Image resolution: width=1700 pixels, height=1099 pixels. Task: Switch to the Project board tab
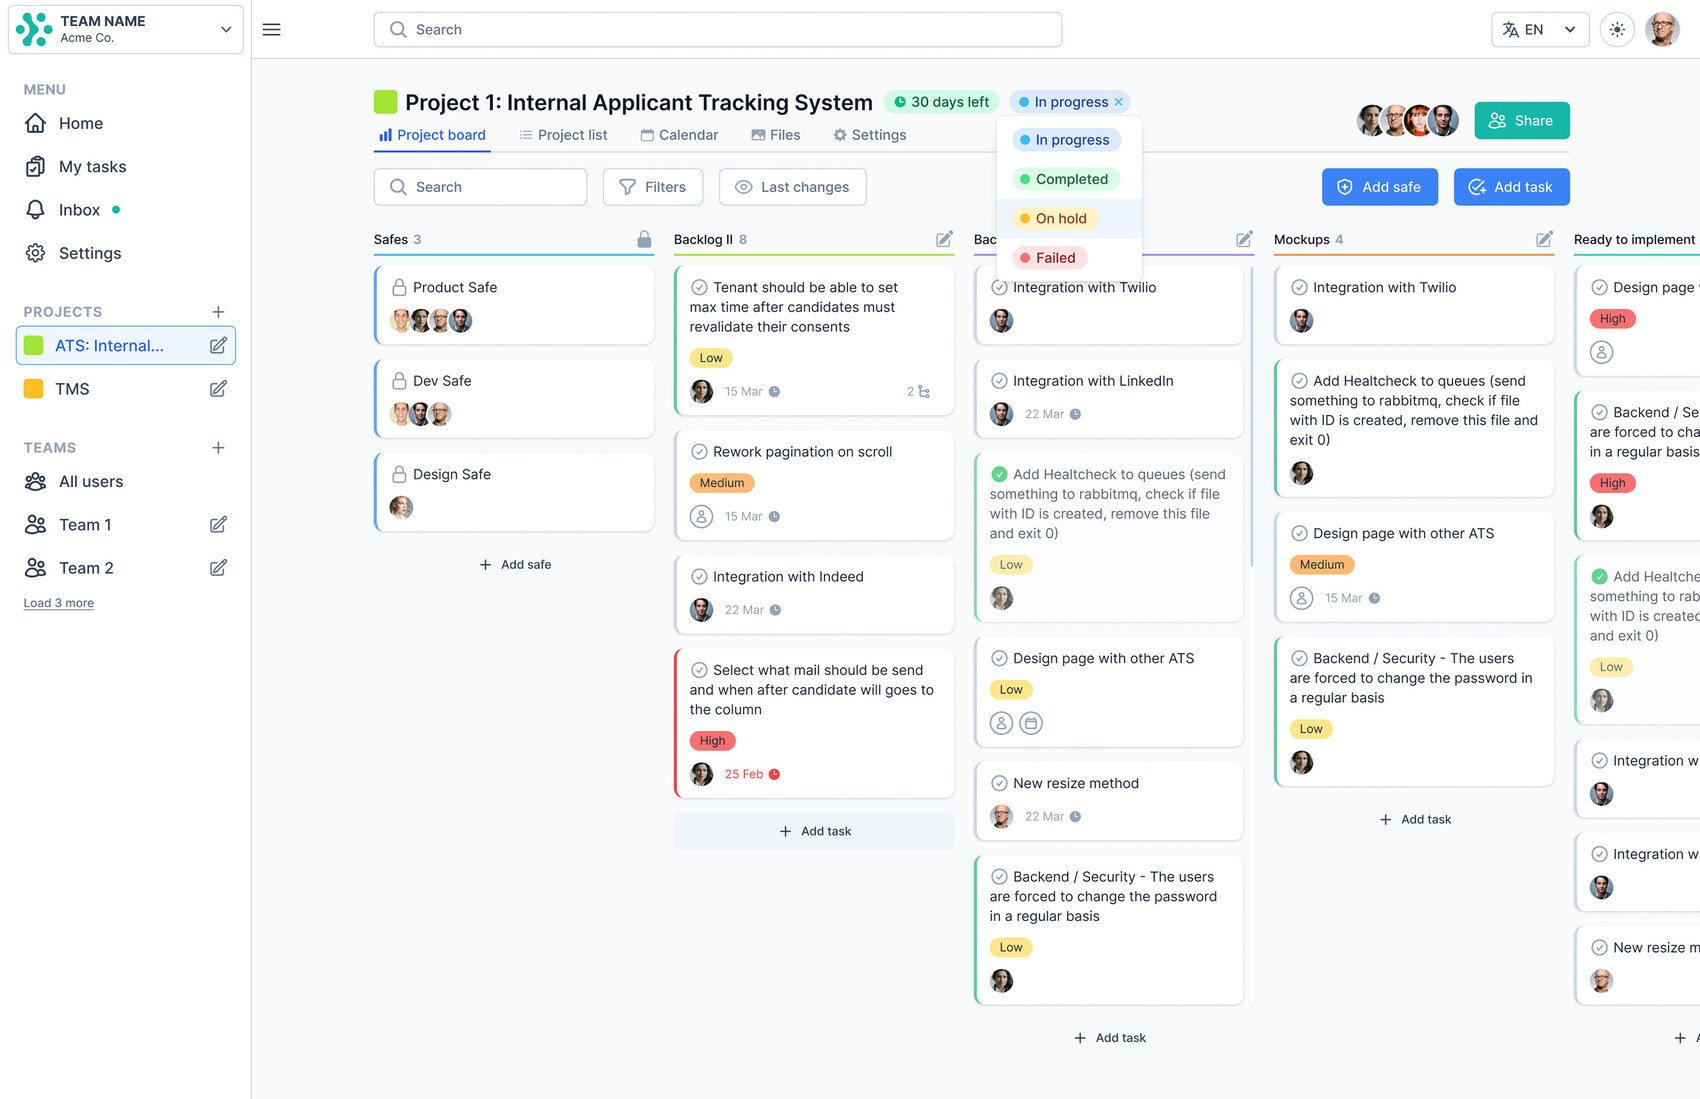[432, 135]
